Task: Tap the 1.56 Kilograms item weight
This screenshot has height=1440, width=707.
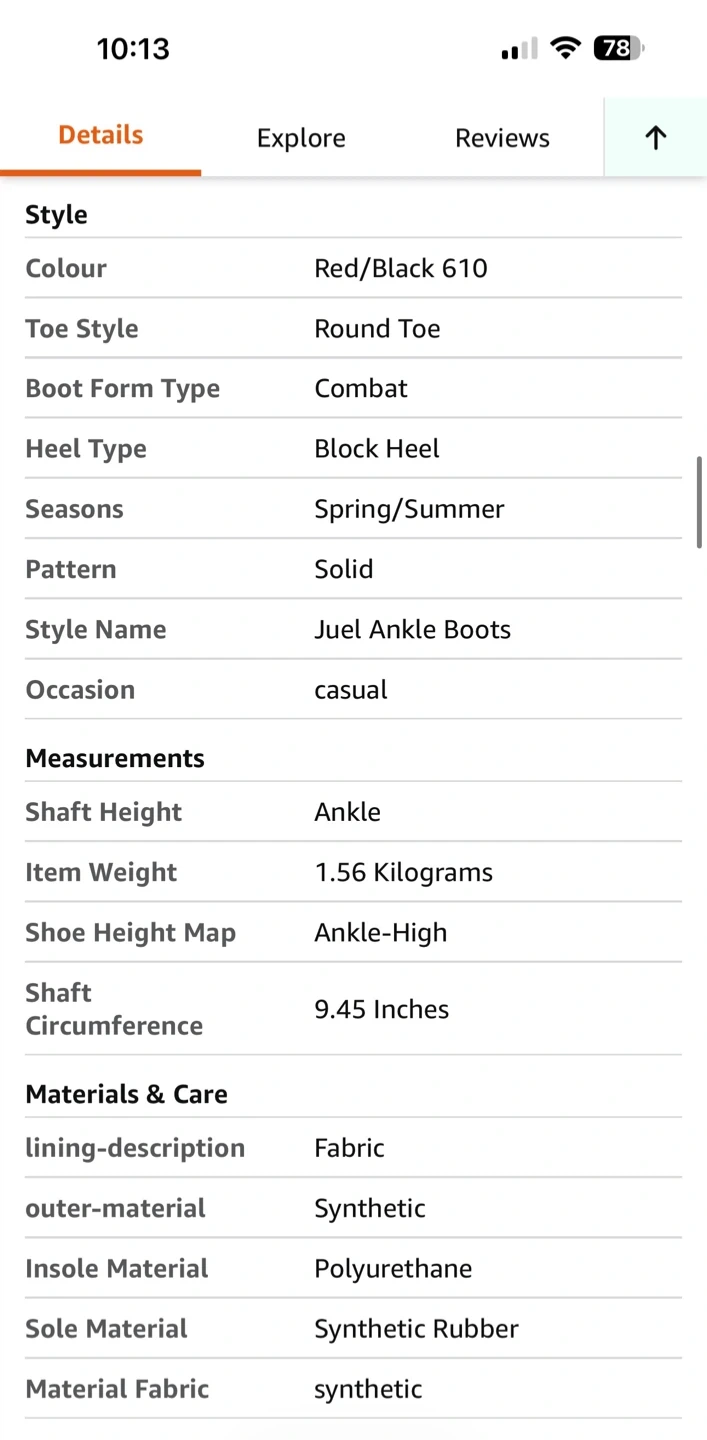Action: (x=404, y=872)
